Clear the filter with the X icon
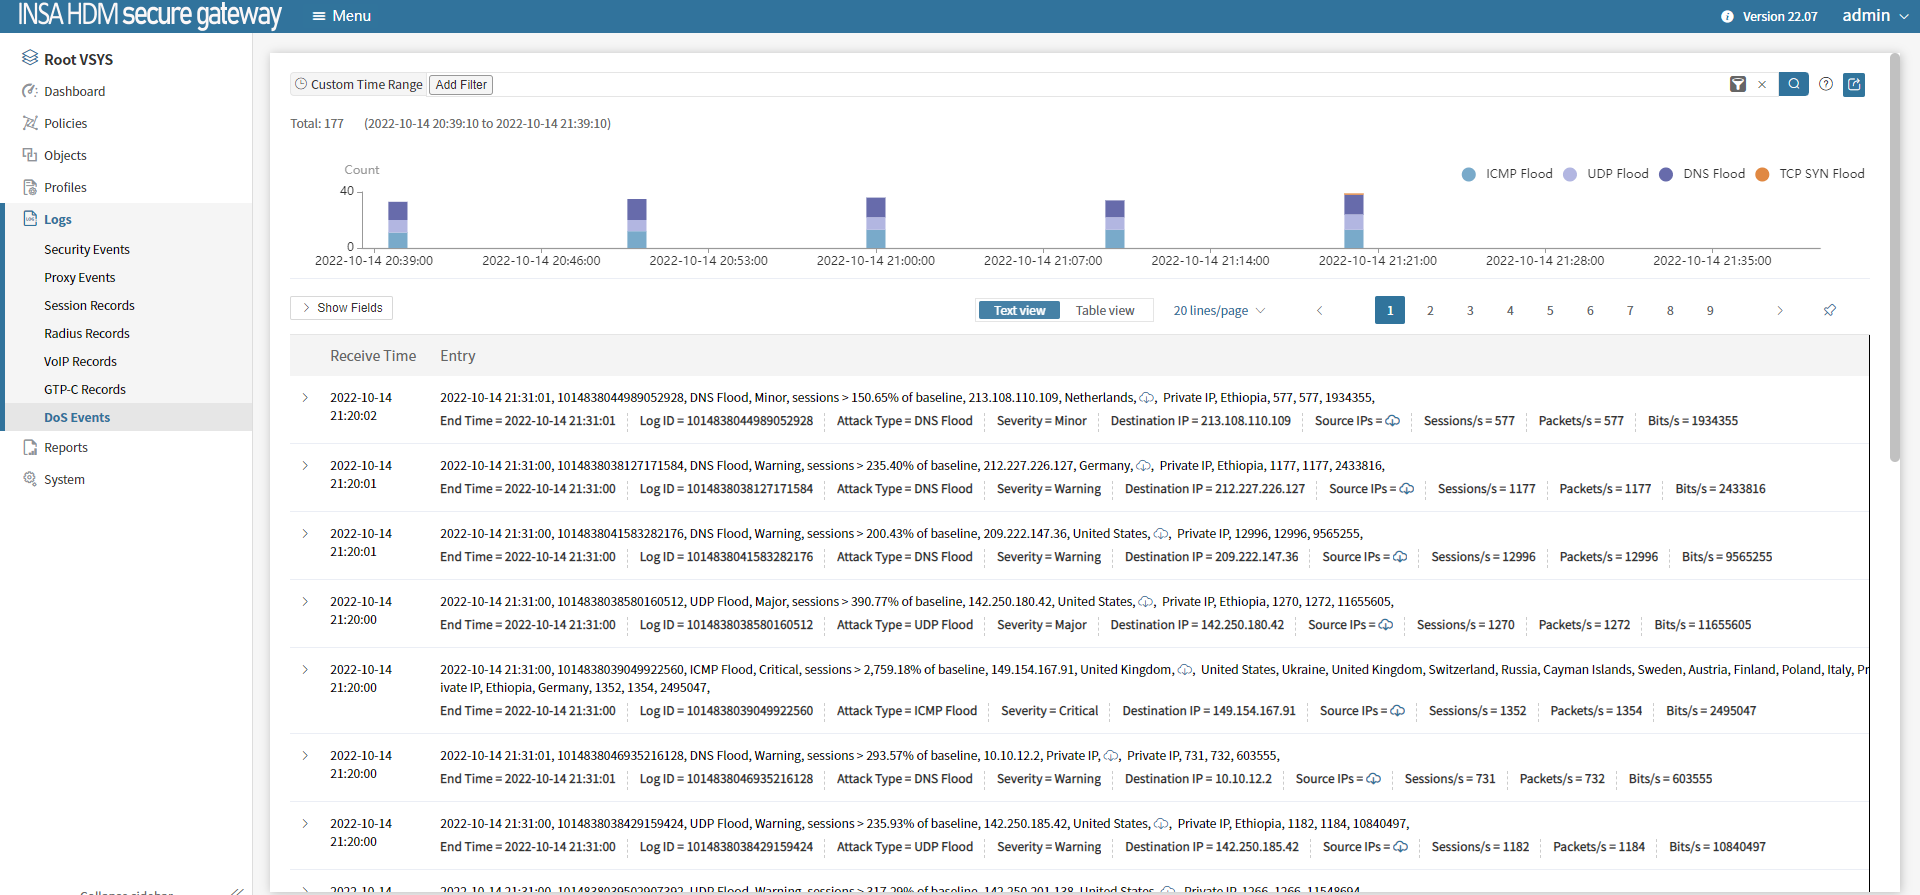1920x895 pixels. click(x=1762, y=85)
